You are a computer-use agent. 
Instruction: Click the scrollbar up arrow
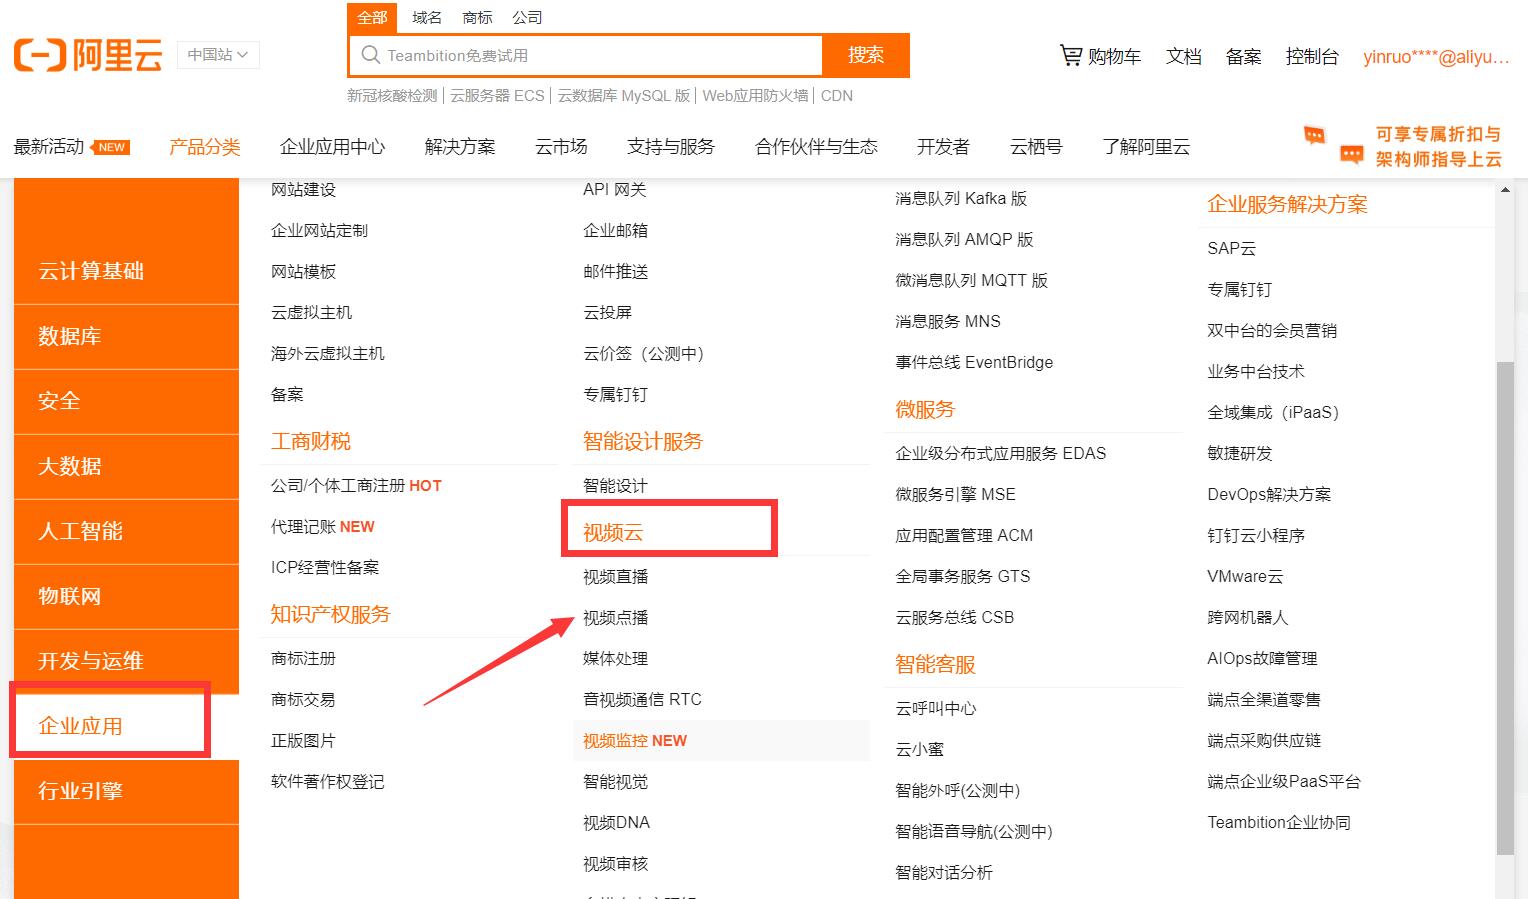tap(1505, 190)
